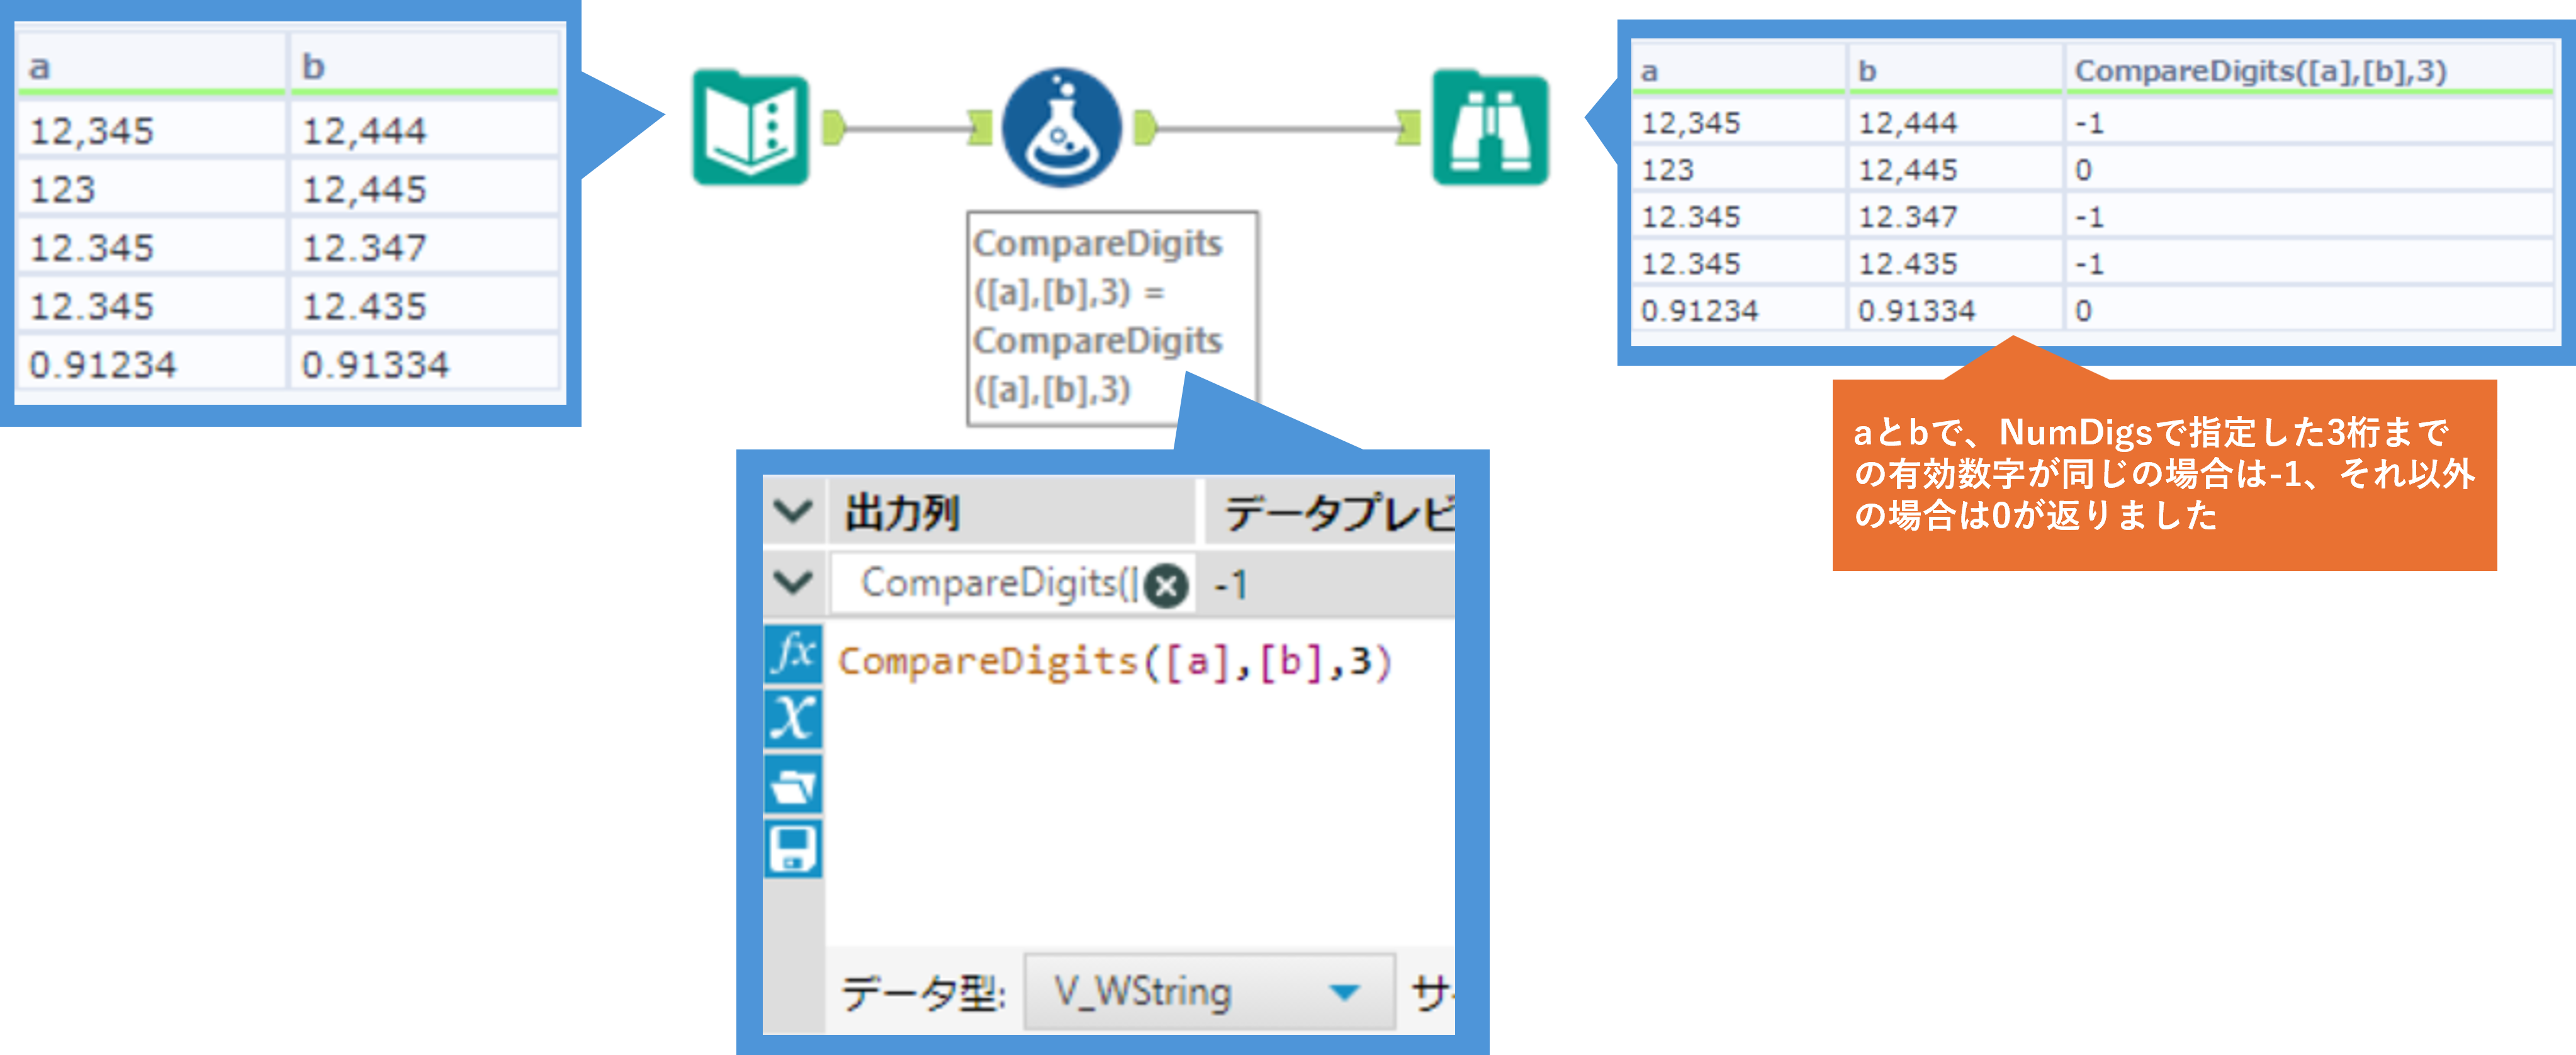This screenshot has width=2576, height=1055.
Task: Open the X columns and constants icon
Action: (793, 719)
